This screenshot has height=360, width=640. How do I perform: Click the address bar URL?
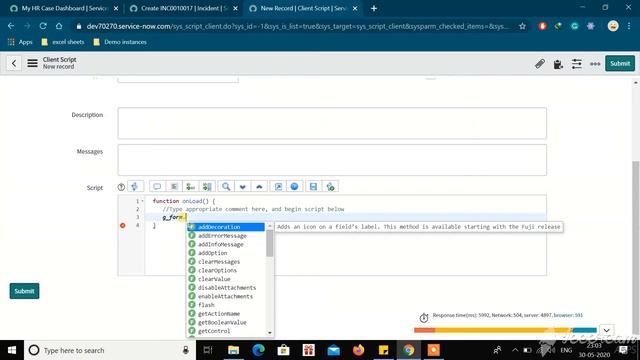(298, 26)
